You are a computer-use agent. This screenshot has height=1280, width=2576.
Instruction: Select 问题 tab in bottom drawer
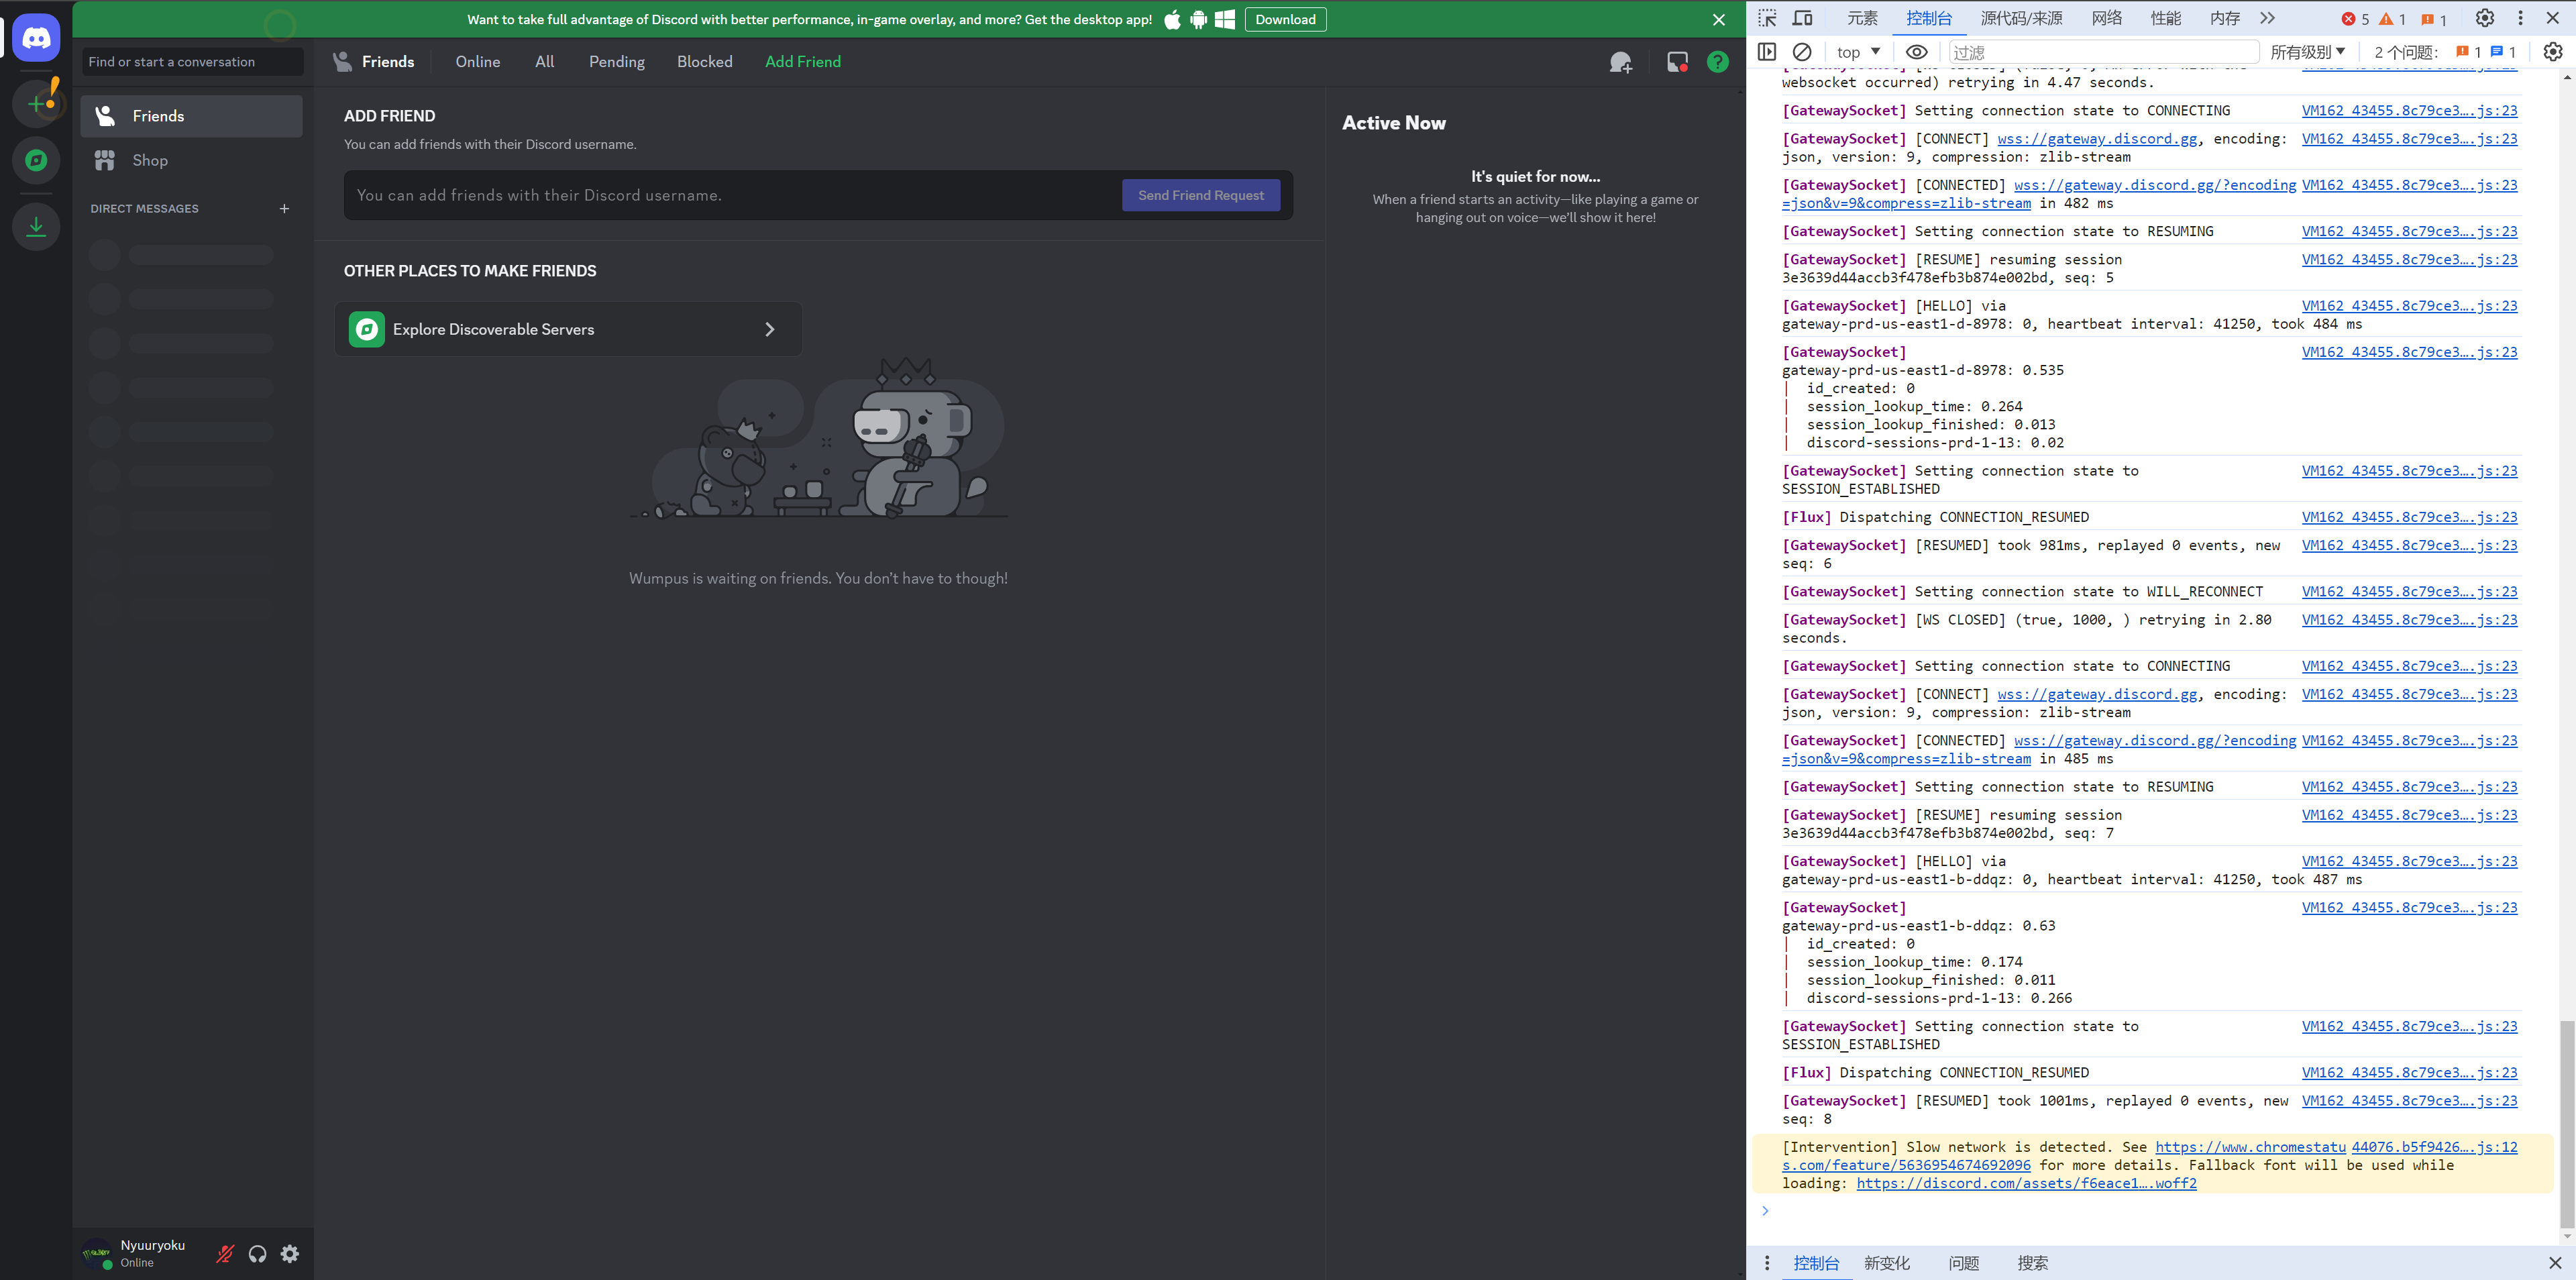coord(1964,1263)
